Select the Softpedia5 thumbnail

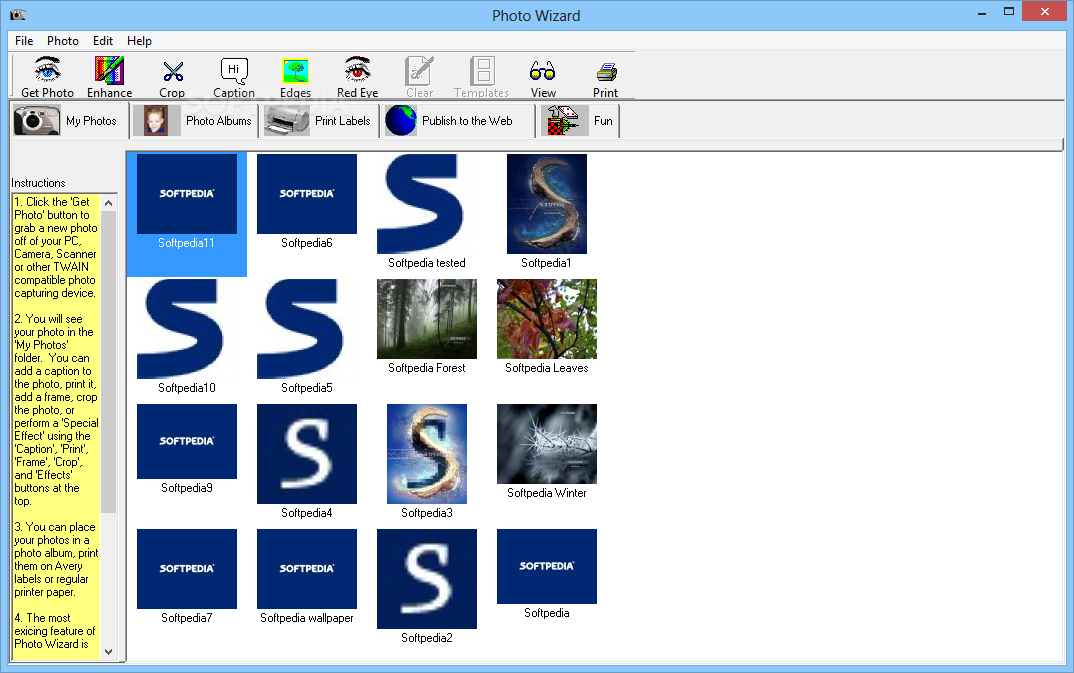click(307, 329)
